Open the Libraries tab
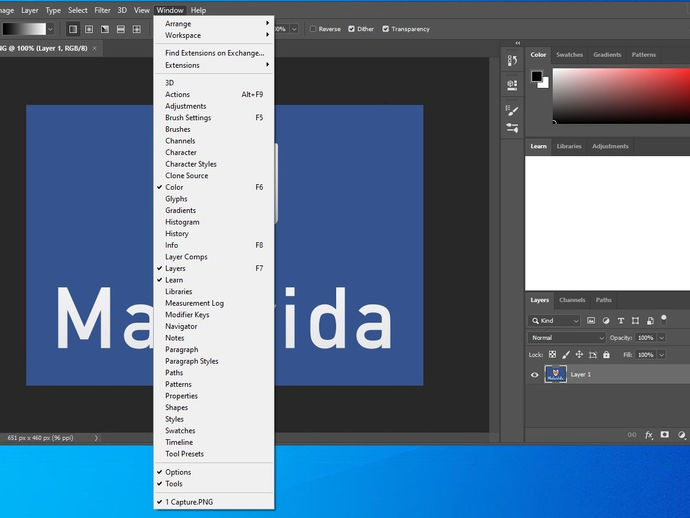 click(569, 146)
